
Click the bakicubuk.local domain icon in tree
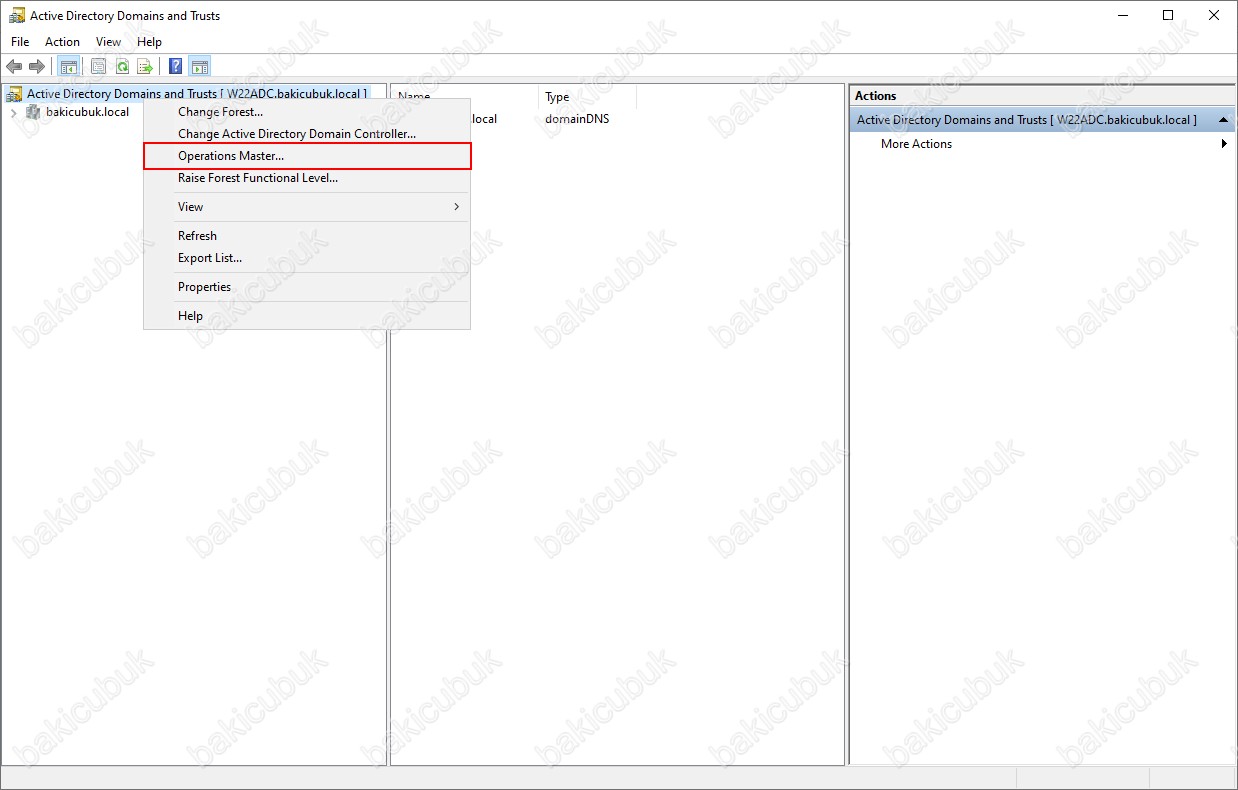[x=33, y=112]
